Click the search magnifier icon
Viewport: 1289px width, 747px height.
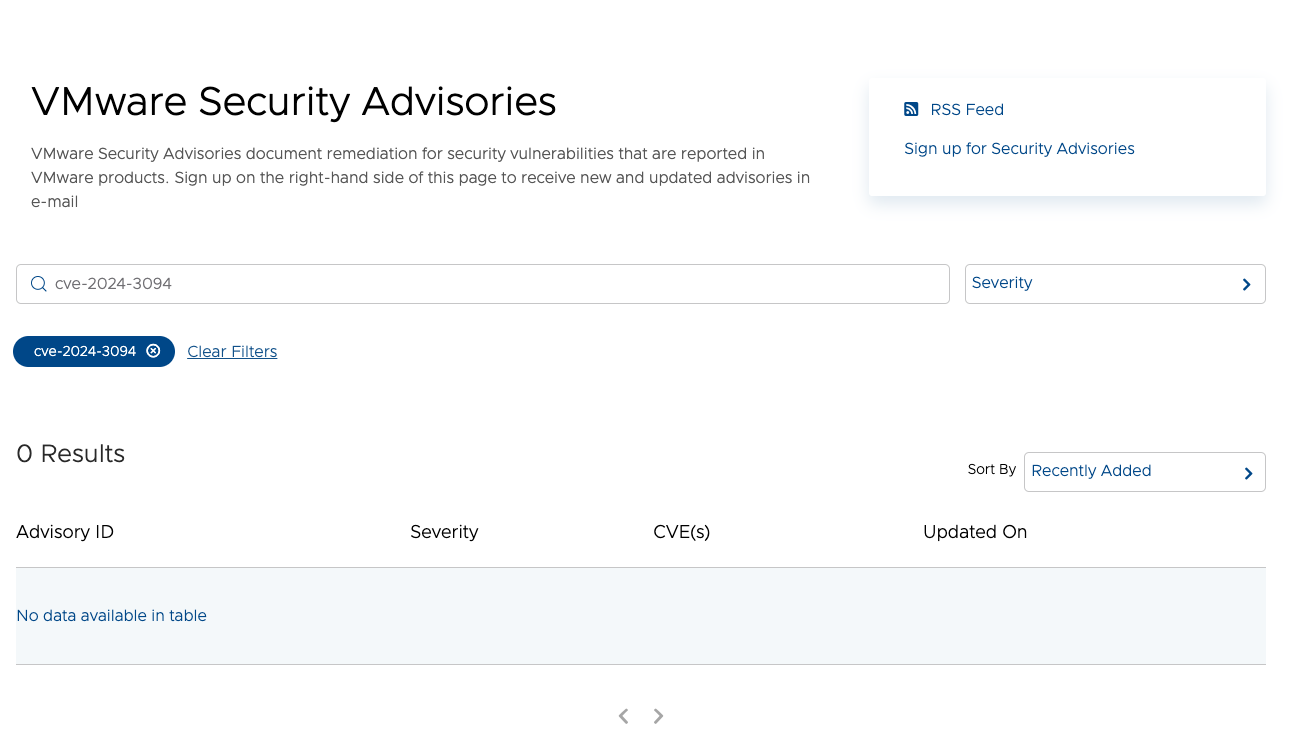click(39, 284)
